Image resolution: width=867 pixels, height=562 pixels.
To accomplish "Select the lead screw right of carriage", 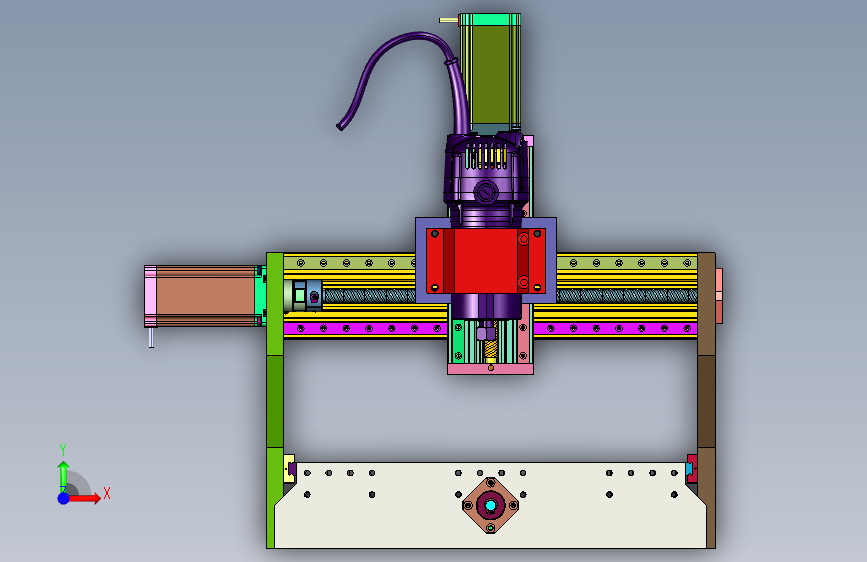I will 626,295.
